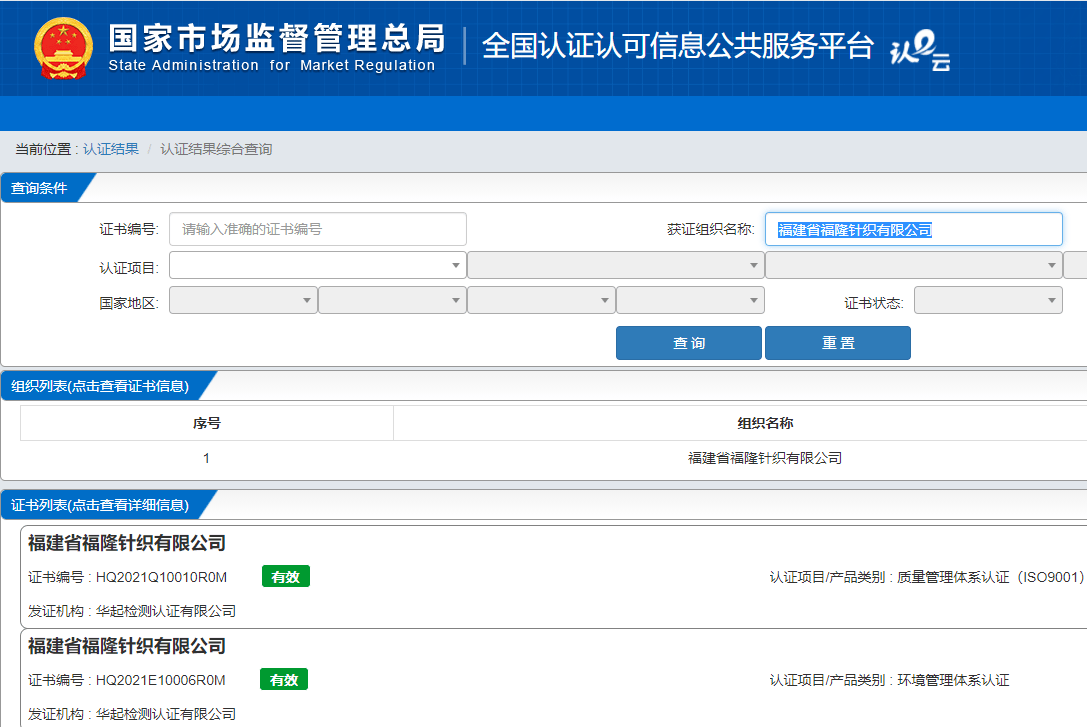Open the second 认证项目 dropdown
The height and width of the screenshot is (727, 1087).
pyautogui.click(x=616, y=265)
